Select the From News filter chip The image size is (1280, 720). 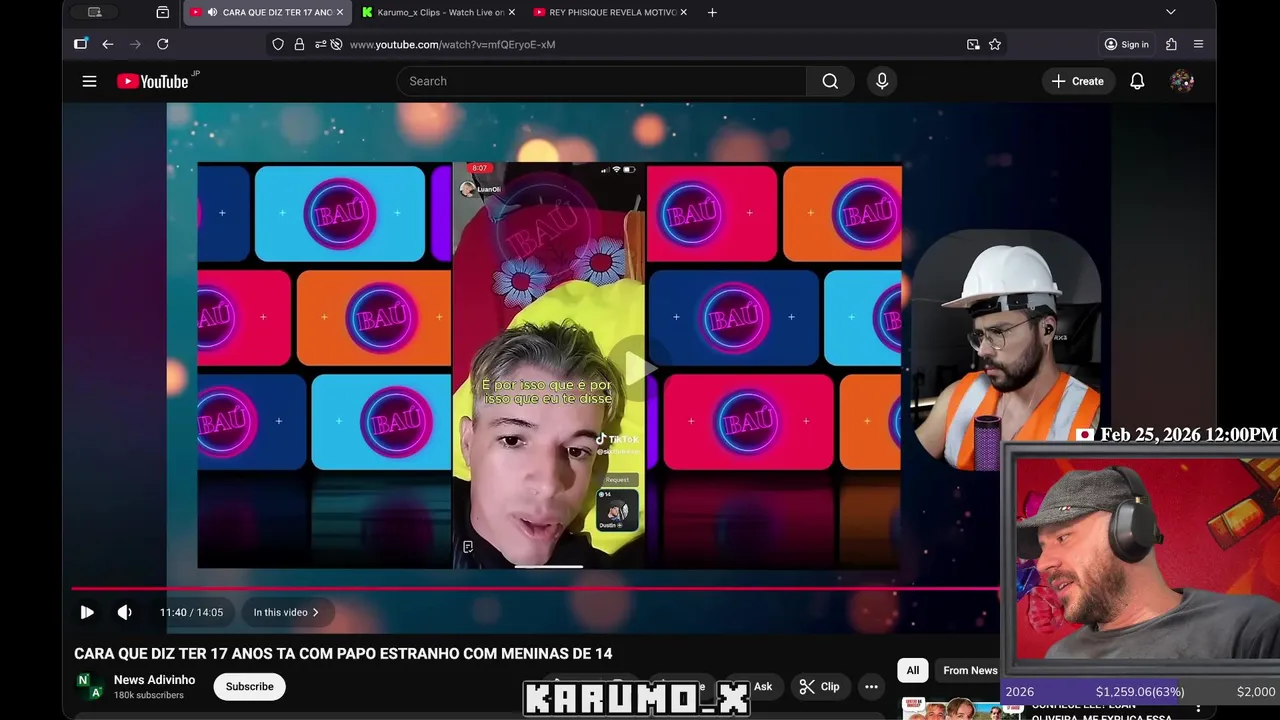tap(969, 670)
